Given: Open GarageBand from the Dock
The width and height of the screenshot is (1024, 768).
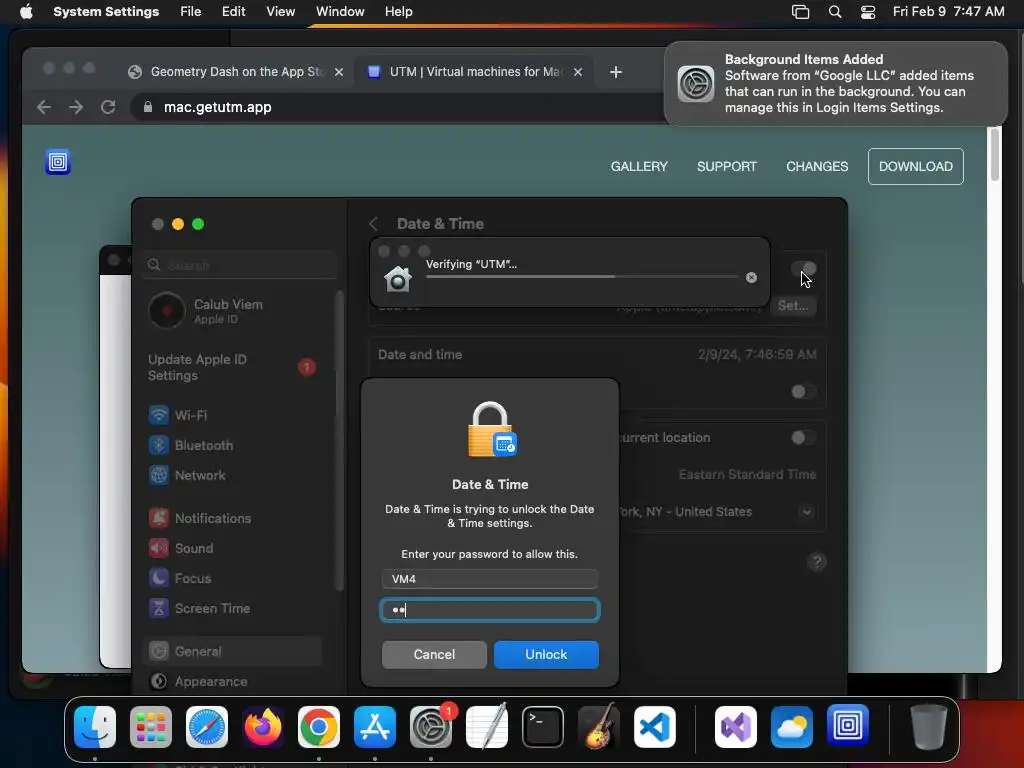Looking at the screenshot, I should 599,727.
